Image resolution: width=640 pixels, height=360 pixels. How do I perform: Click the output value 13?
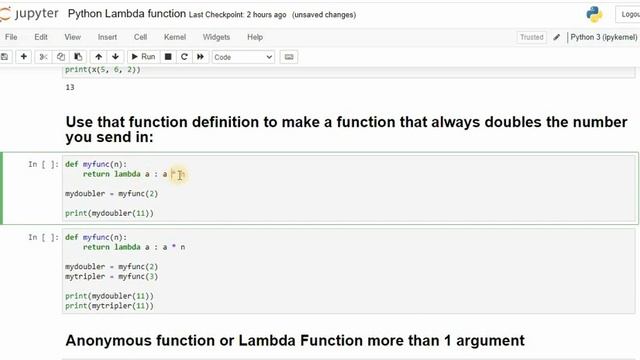(x=70, y=87)
